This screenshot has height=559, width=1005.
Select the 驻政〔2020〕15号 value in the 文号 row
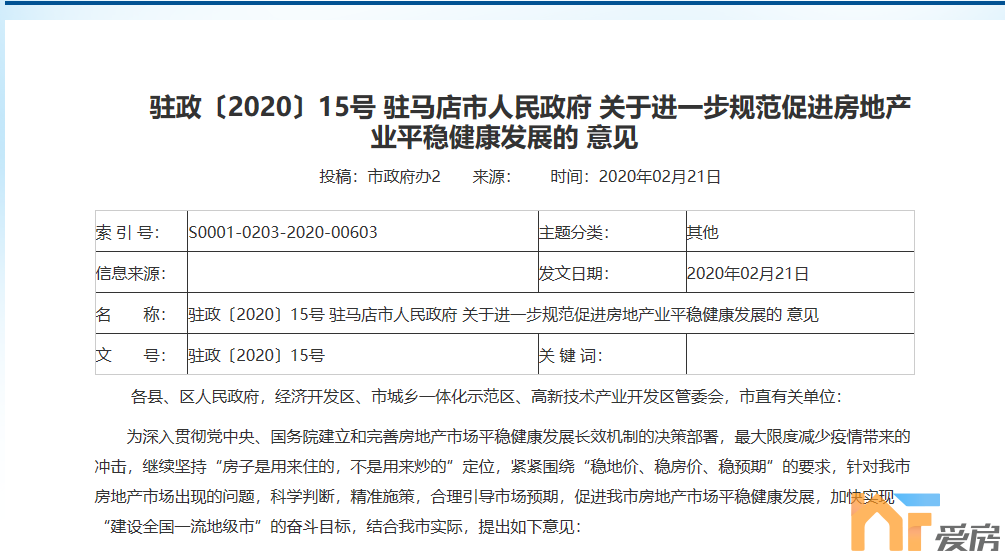point(256,355)
